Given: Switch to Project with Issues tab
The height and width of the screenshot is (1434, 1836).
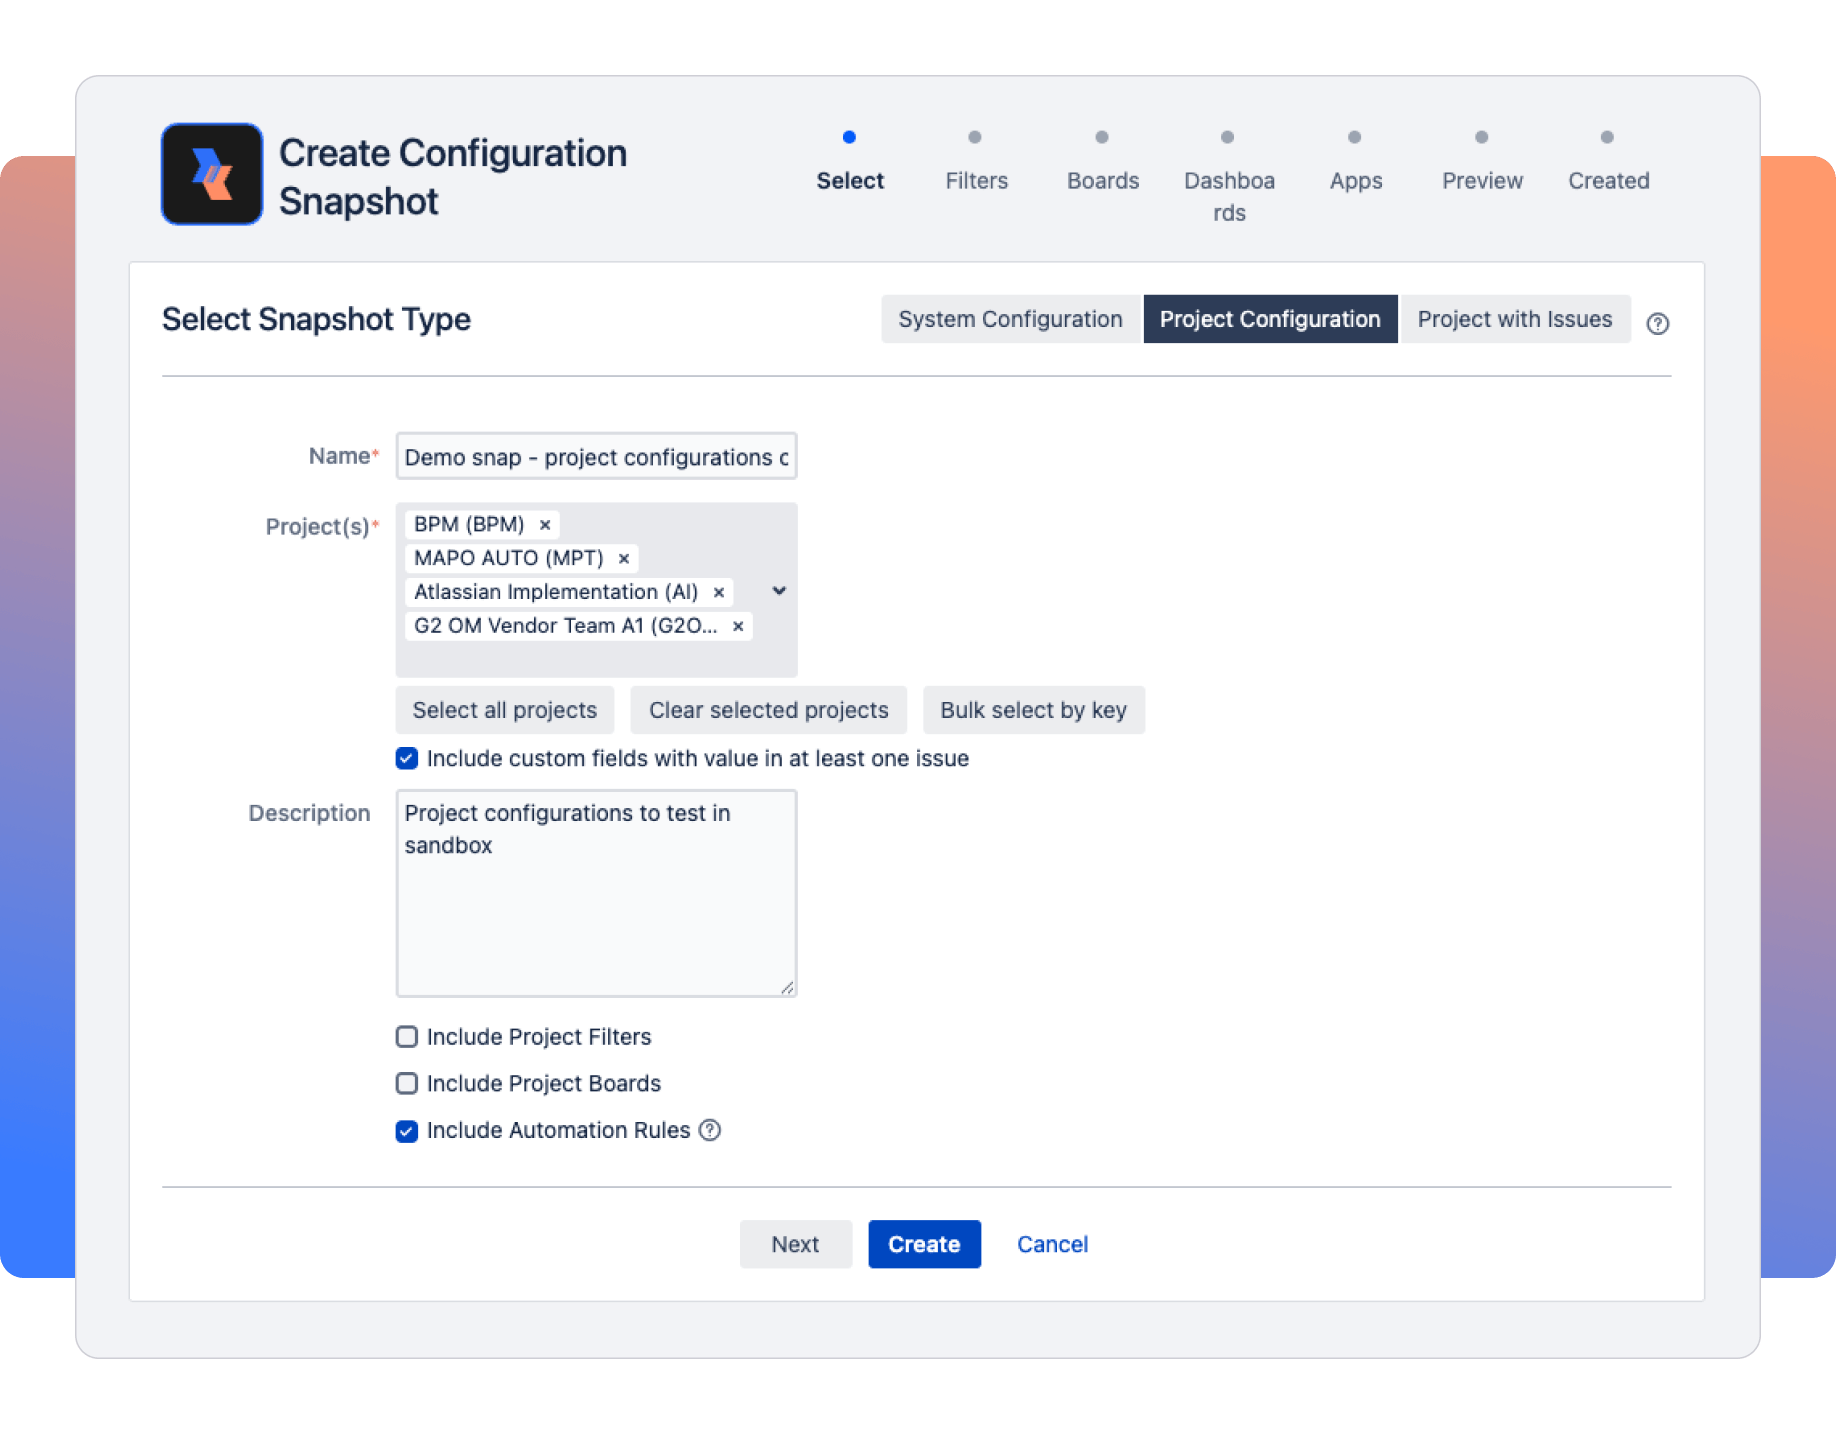Looking at the screenshot, I should coord(1514,319).
